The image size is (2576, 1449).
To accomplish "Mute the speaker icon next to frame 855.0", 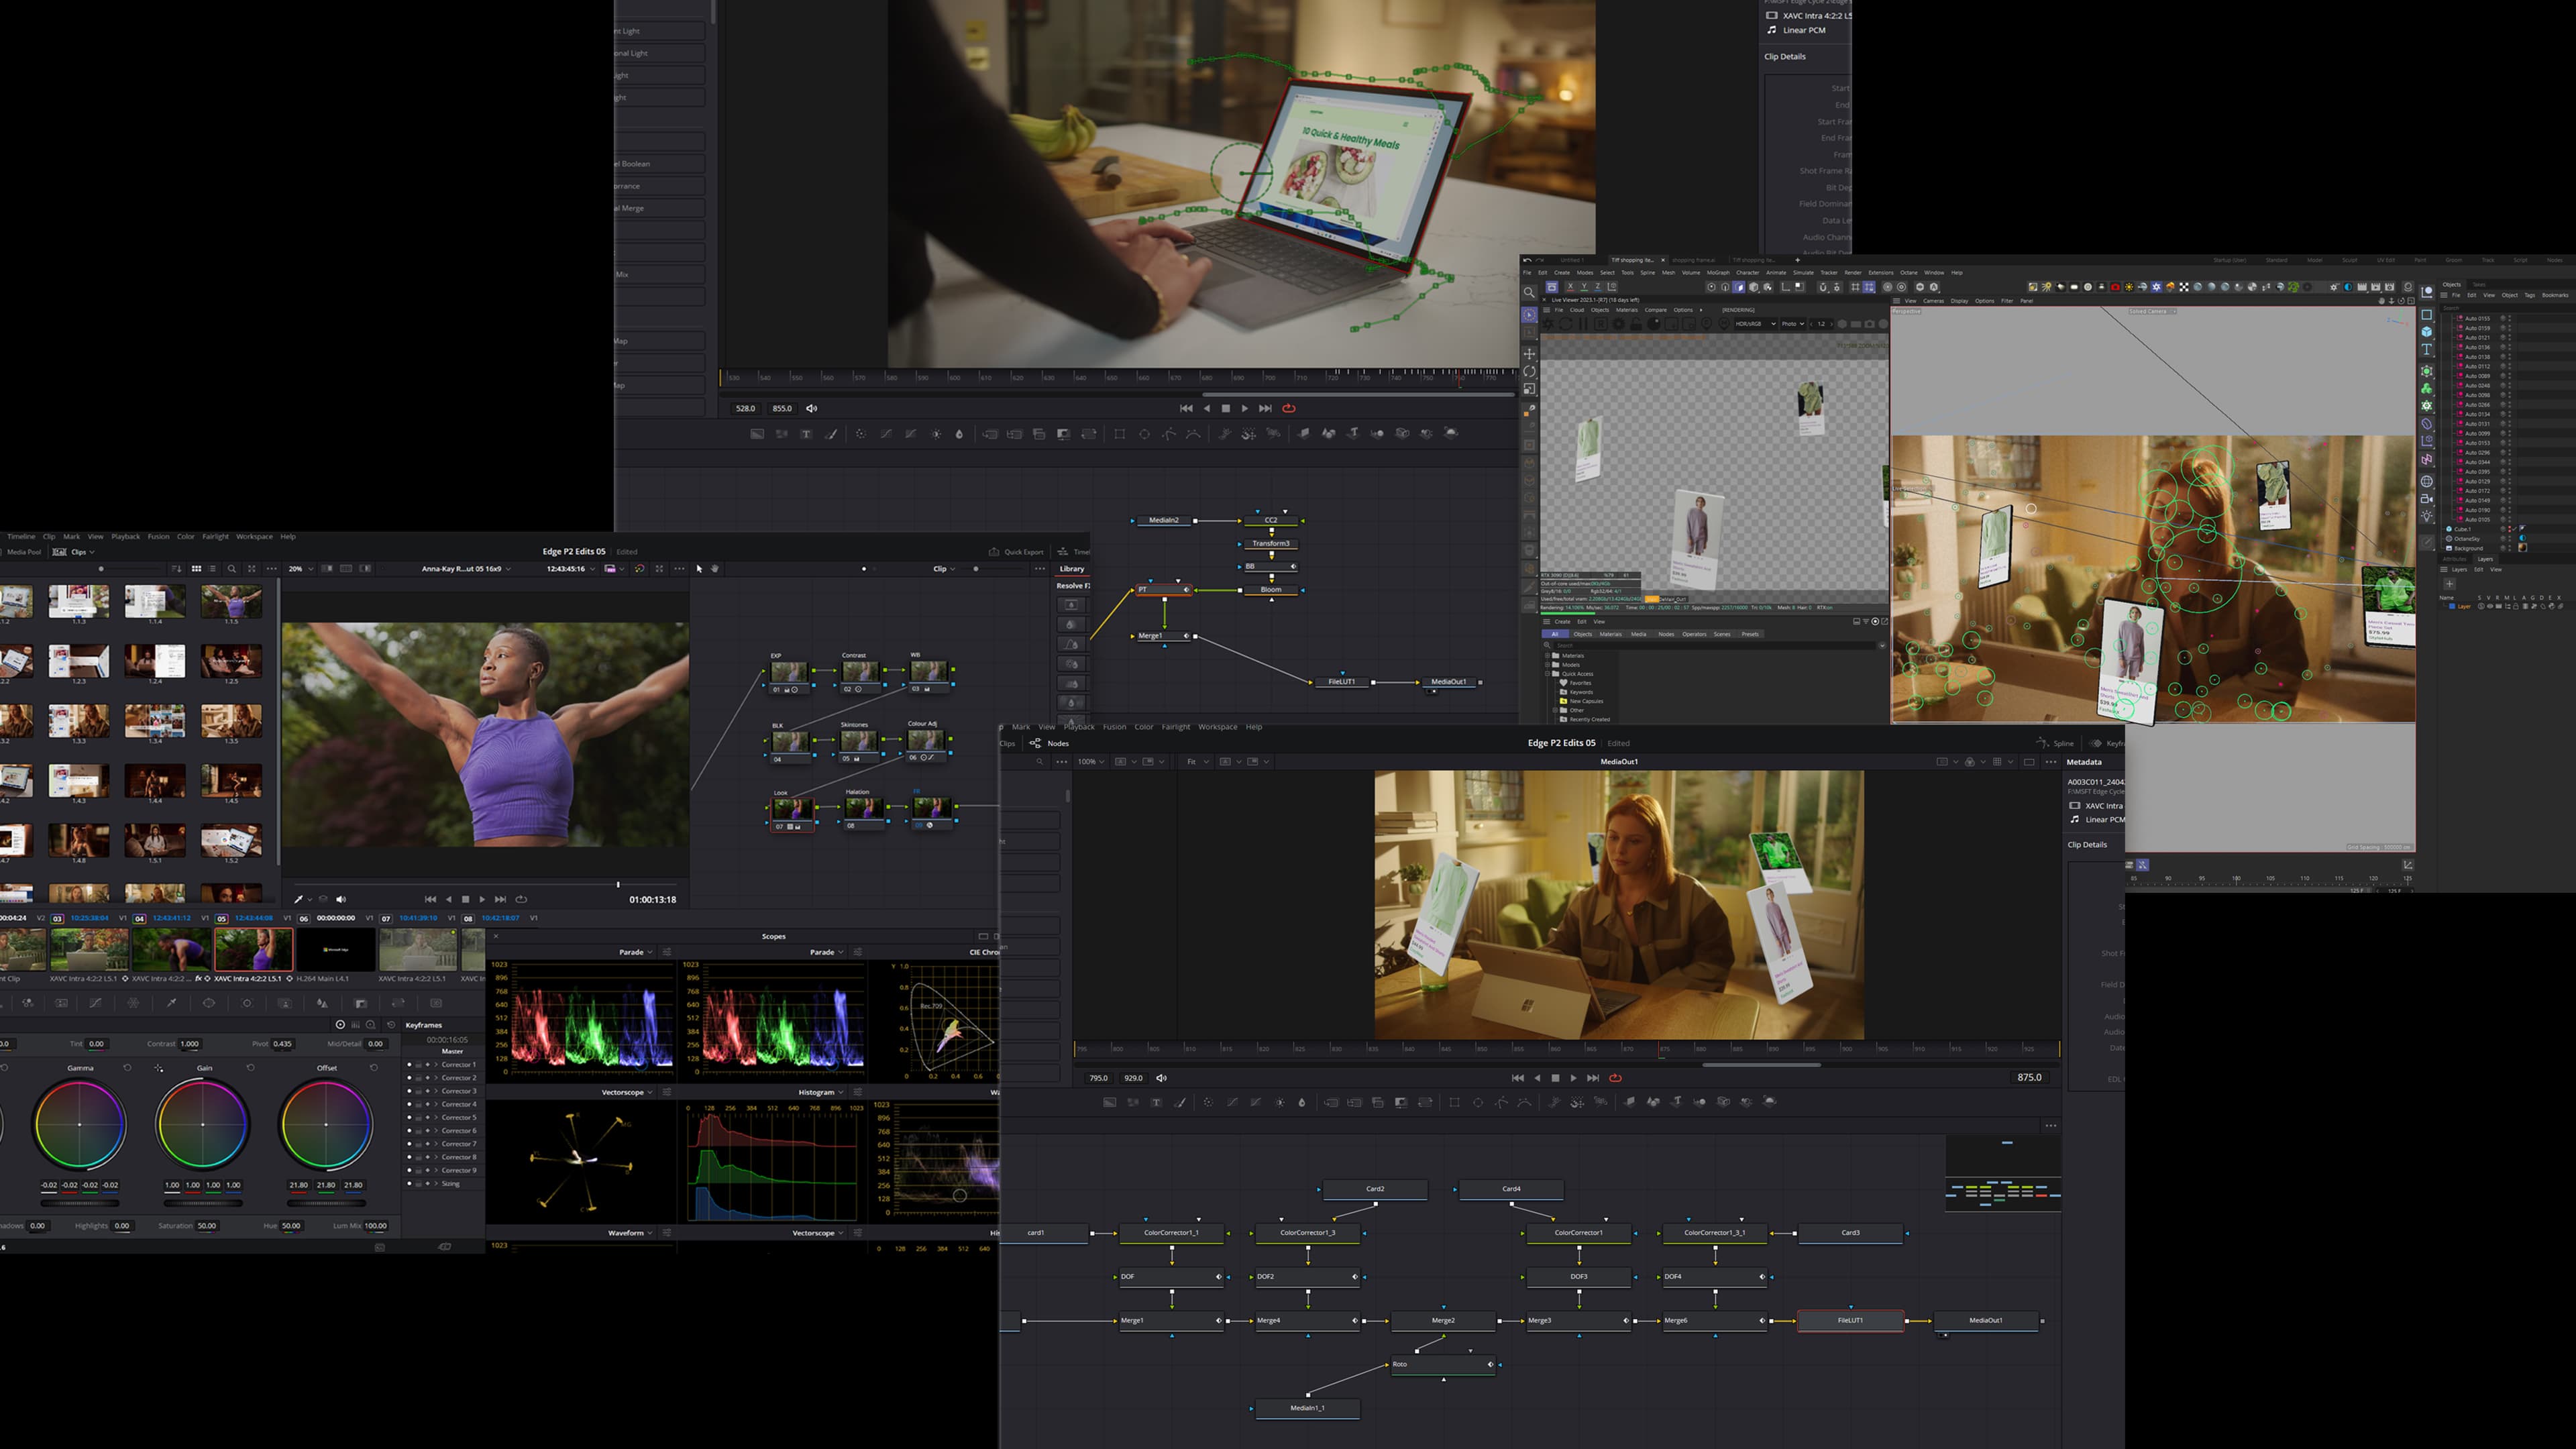I will 812,408.
